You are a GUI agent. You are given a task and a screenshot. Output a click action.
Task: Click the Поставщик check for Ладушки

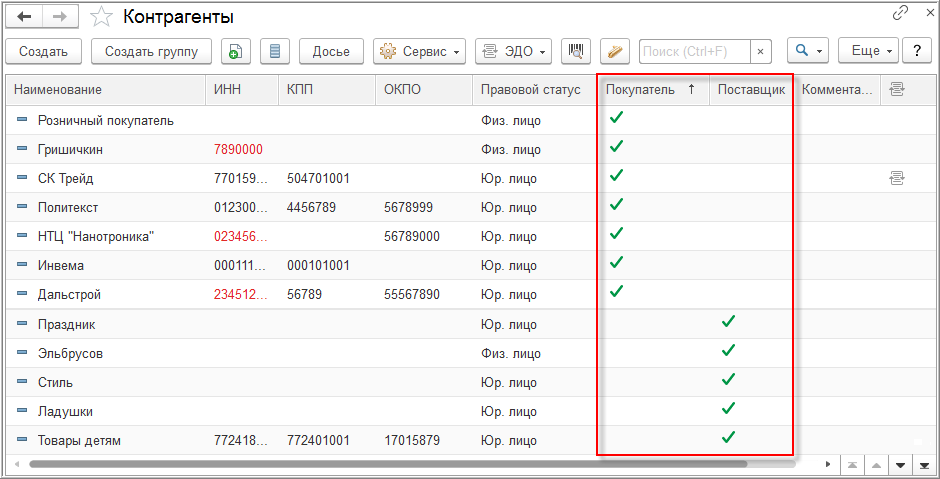[728, 408]
